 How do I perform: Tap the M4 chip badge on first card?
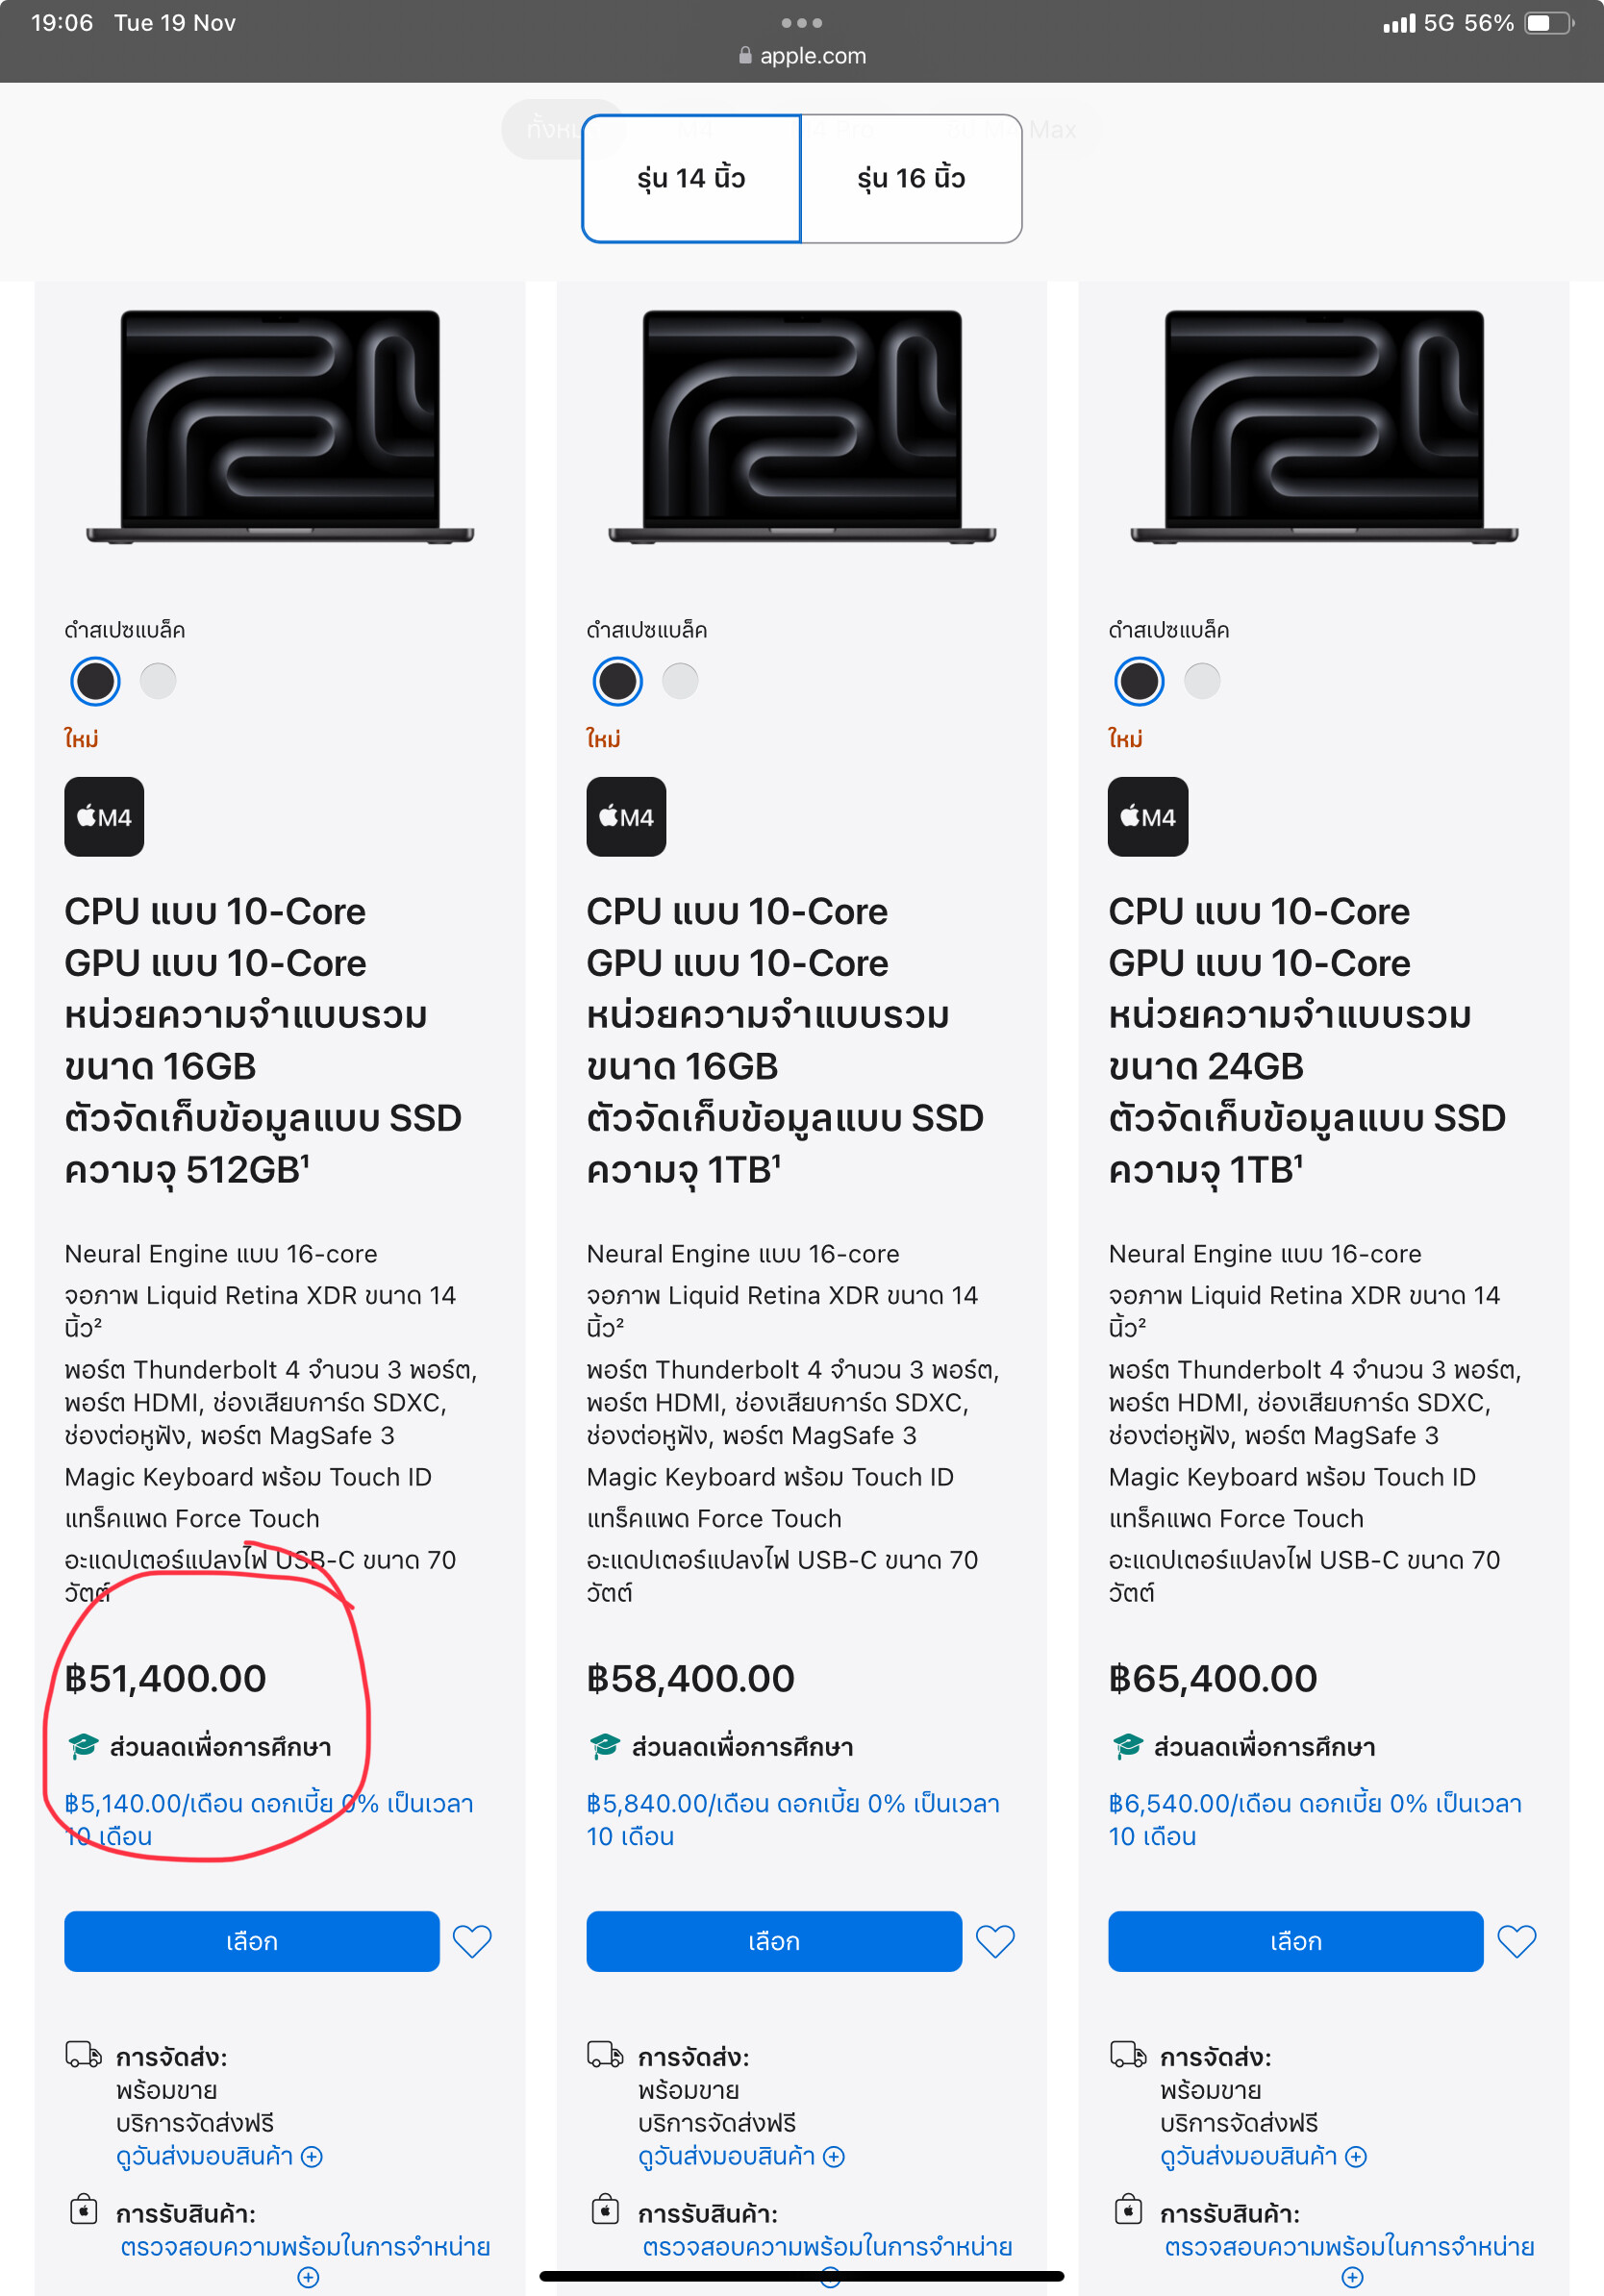click(104, 816)
